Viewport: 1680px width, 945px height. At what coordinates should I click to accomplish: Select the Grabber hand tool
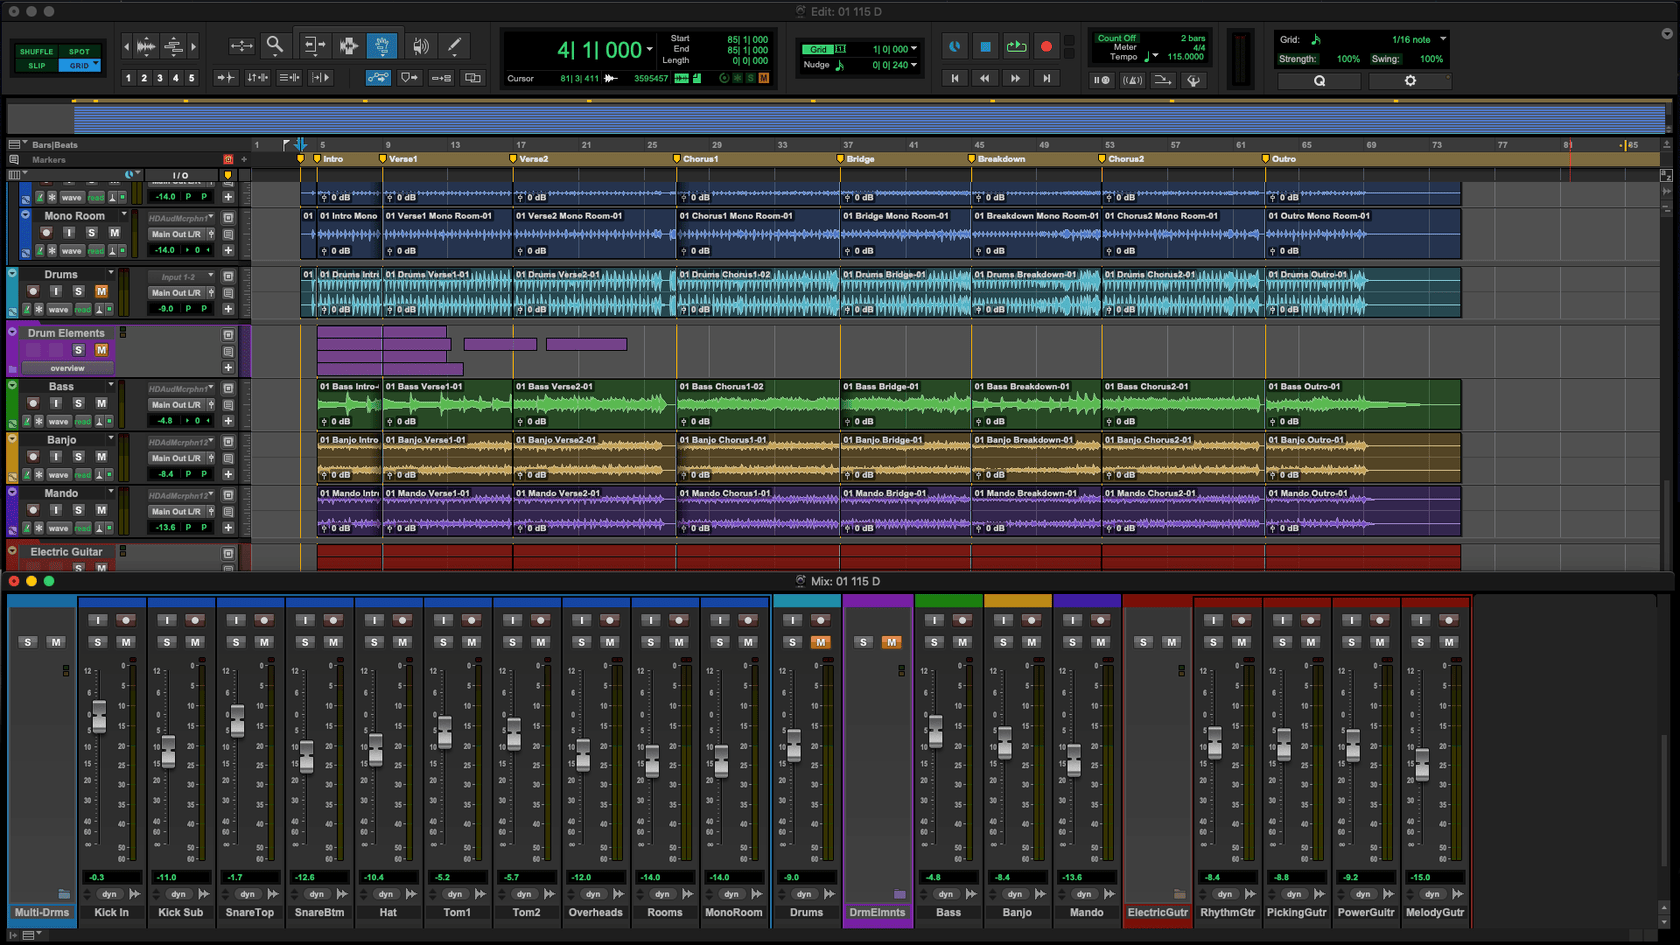(382, 46)
